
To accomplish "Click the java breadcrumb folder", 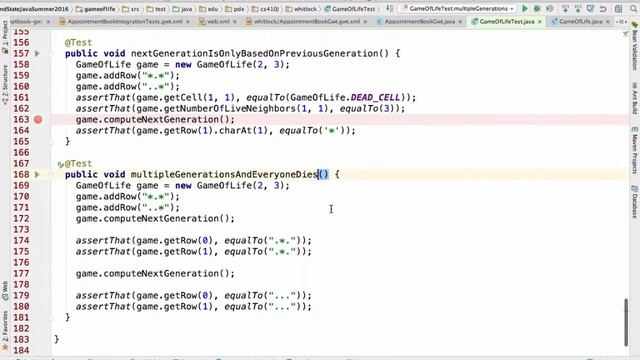I will tap(182, 9).
